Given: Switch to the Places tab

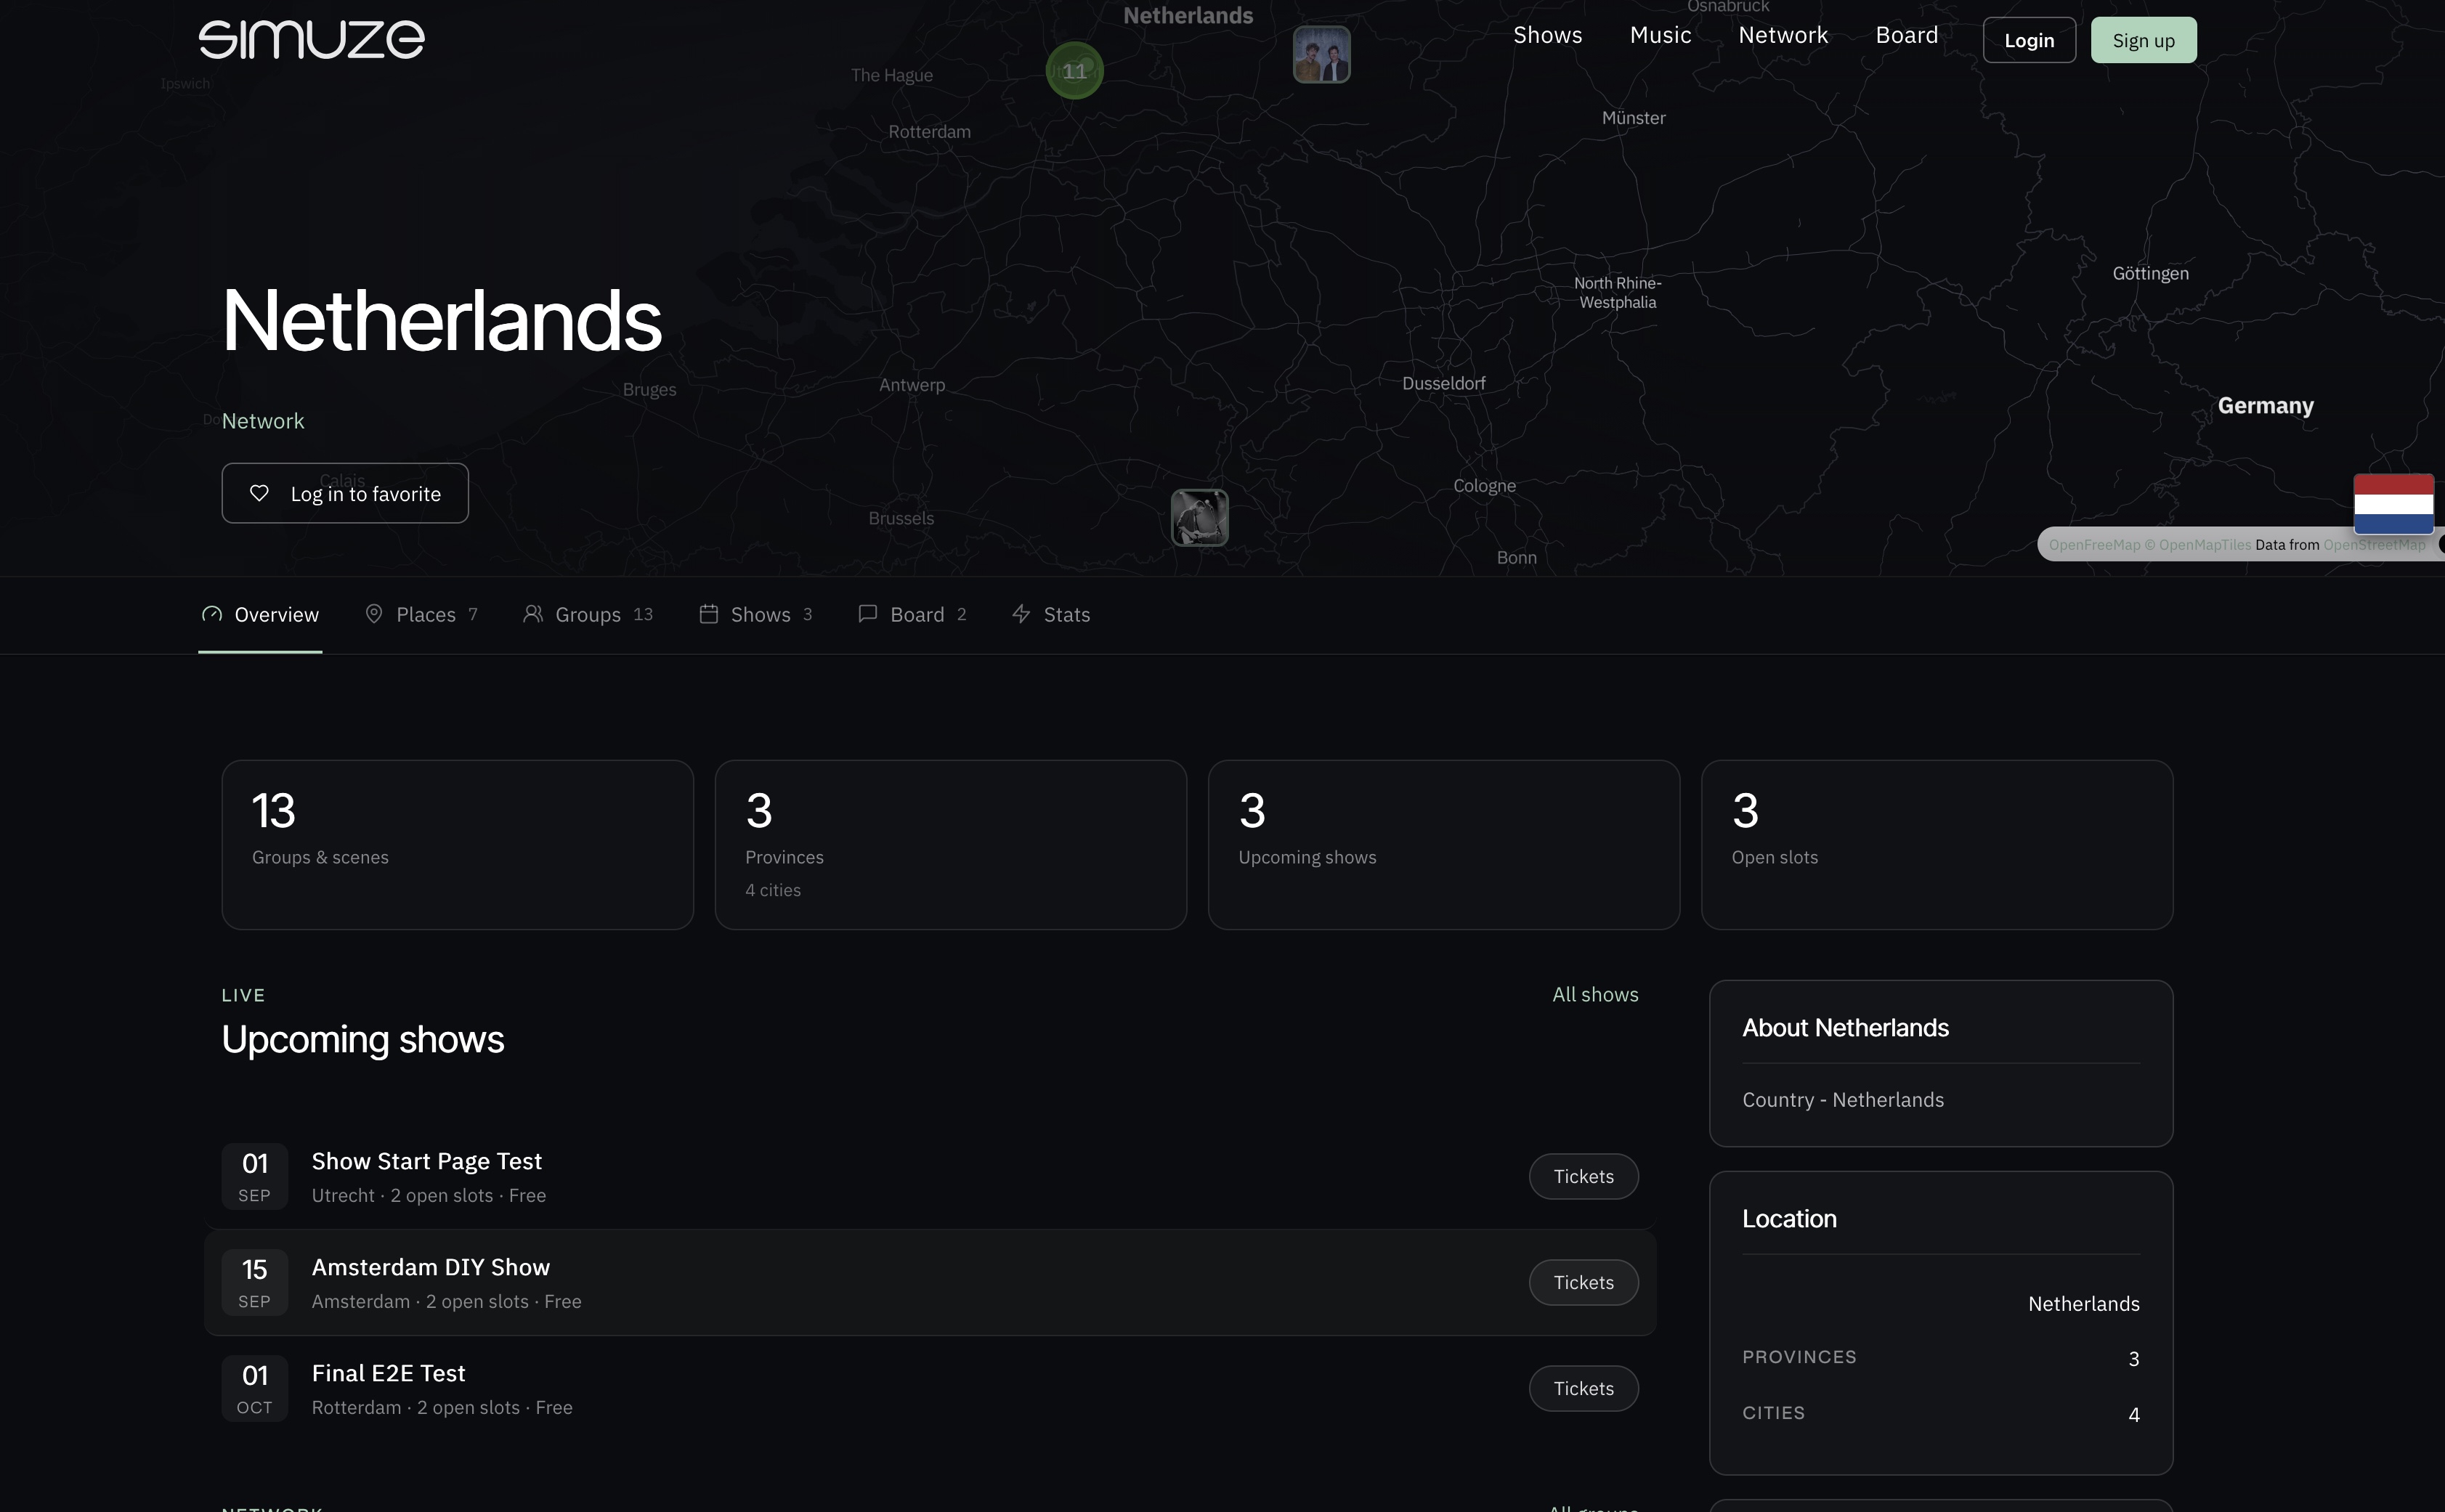Looking at the screenshot, I should (421, 614).
